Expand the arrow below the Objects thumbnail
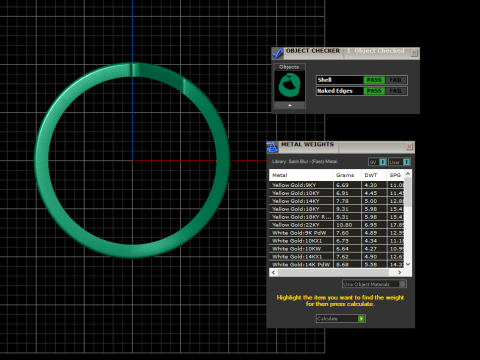This screenshot has width=480, height=360. [x=289, y=105]
